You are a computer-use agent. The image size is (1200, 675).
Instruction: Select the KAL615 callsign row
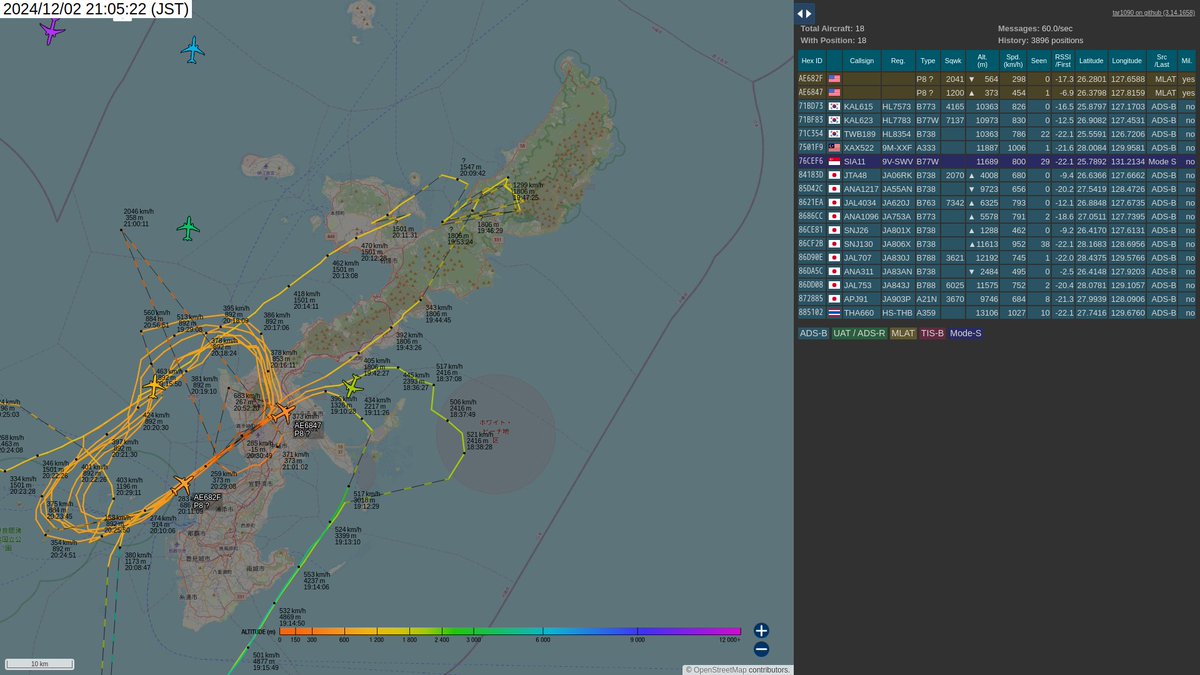pos(997,106)
